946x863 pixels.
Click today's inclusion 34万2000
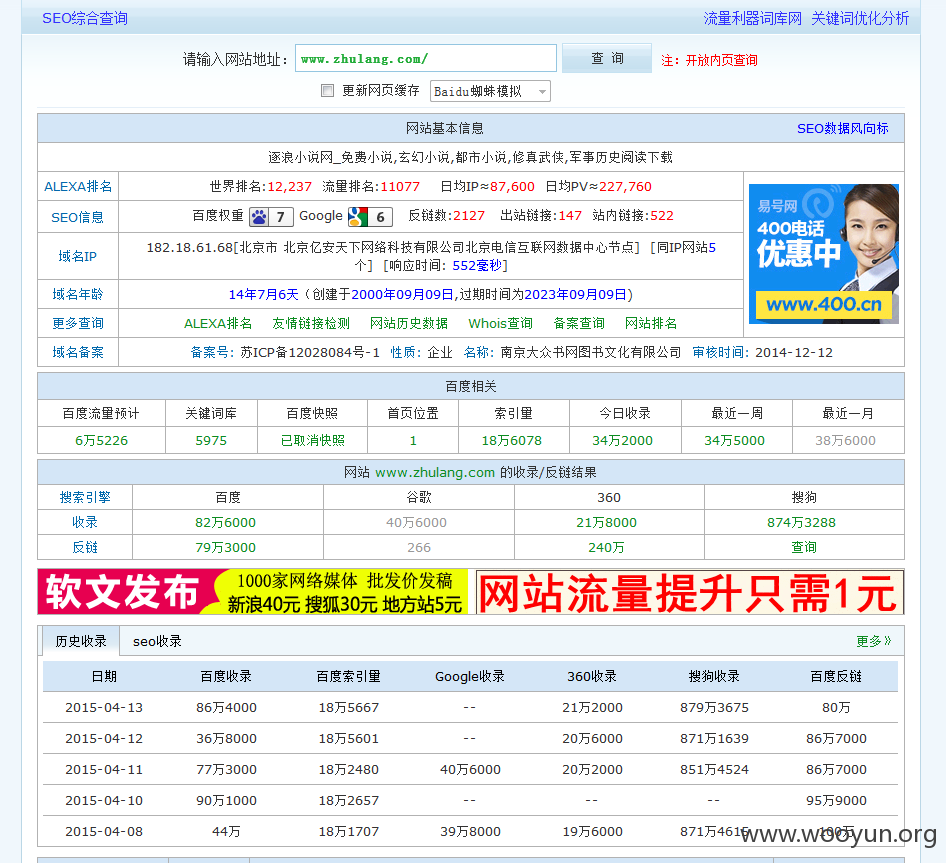[x=623, y=441]
